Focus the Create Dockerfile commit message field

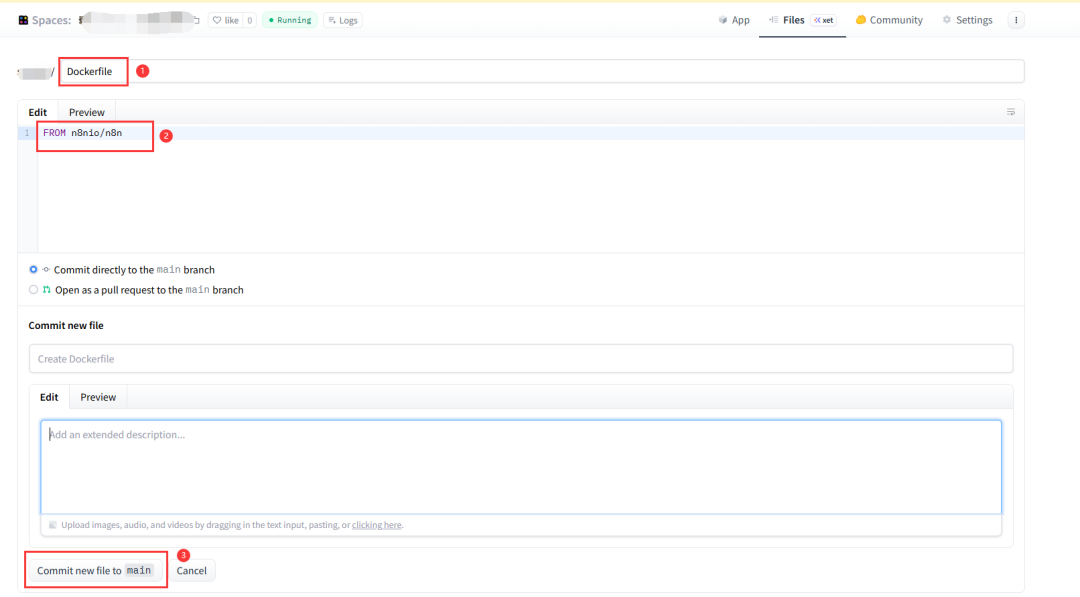[520, 359]
